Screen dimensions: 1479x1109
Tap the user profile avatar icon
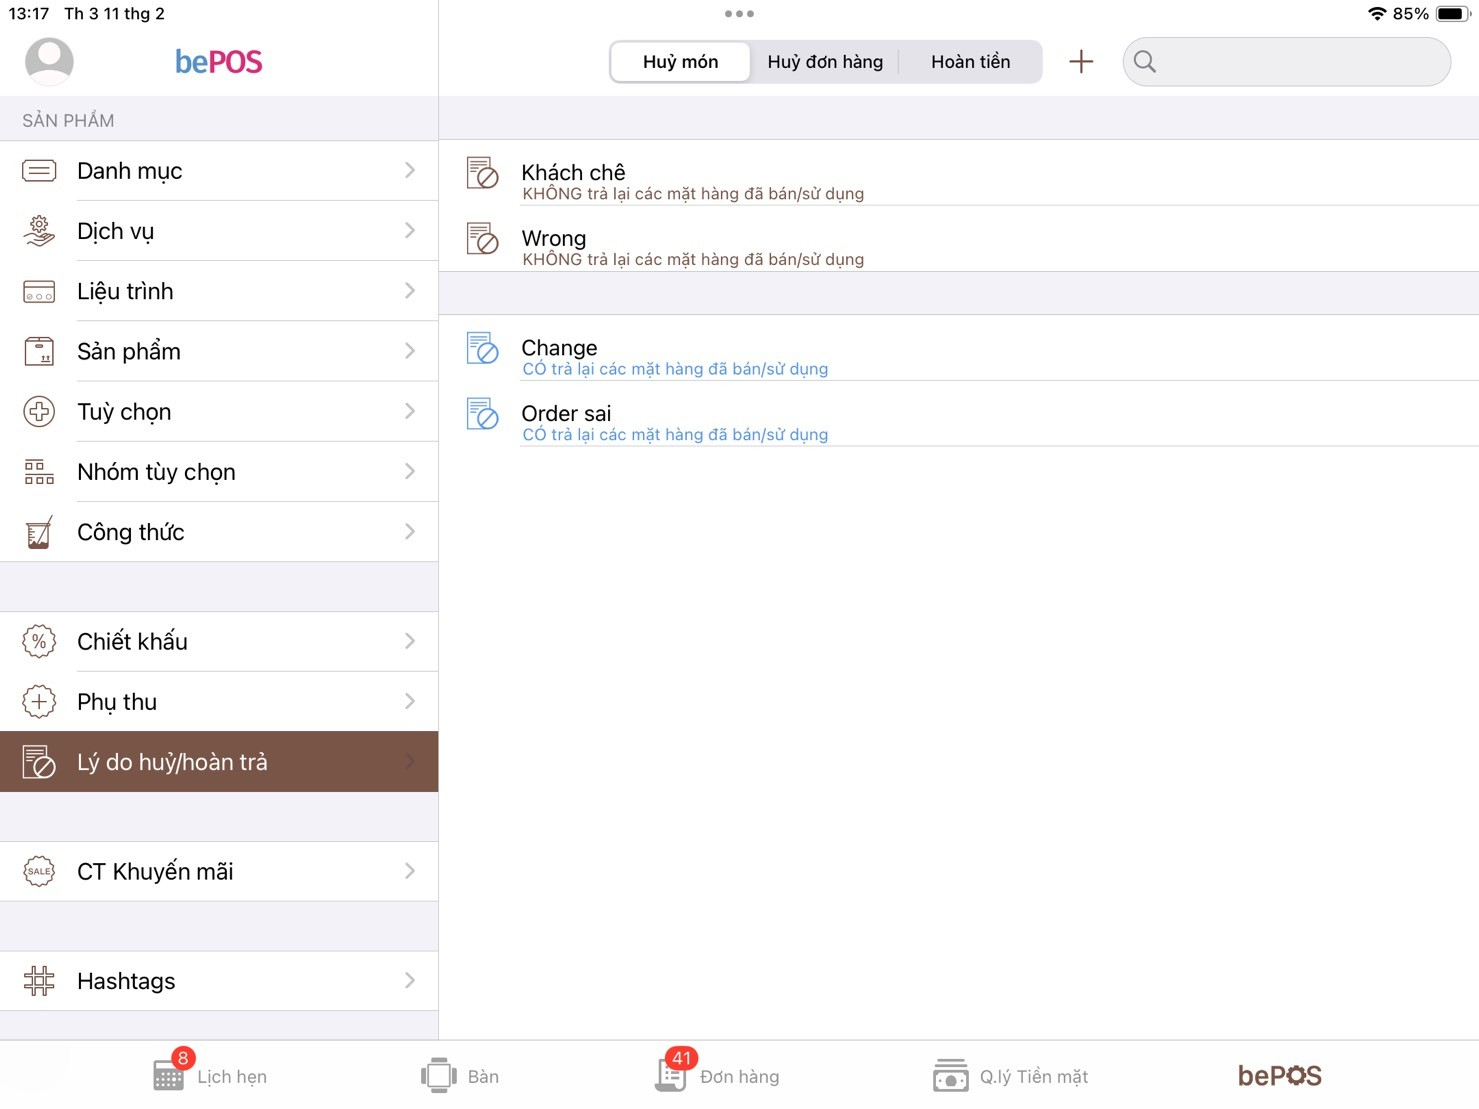point(49,61)
